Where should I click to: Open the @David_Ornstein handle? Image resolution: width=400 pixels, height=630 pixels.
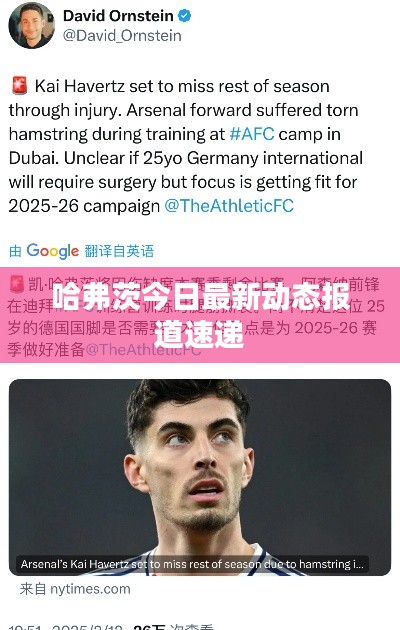tap(122, 36)
